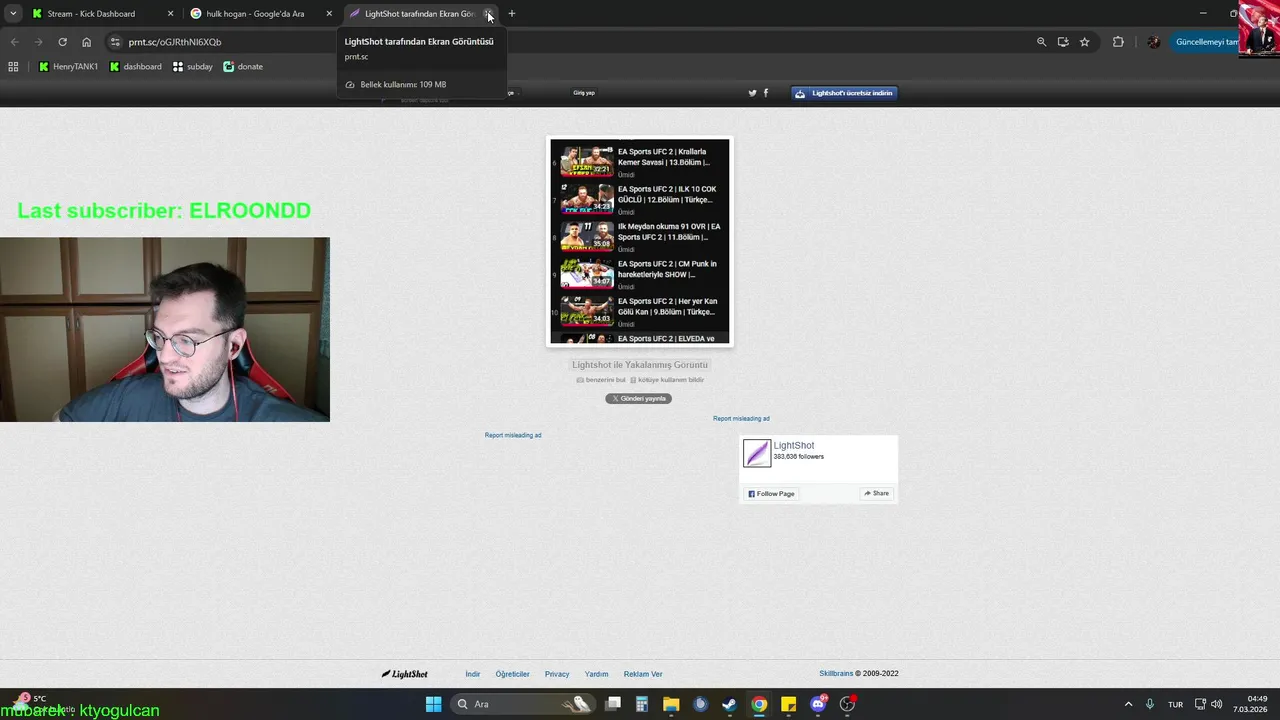Go back to previous page
Screen dimensions: 1280x720
click(14, 42)
